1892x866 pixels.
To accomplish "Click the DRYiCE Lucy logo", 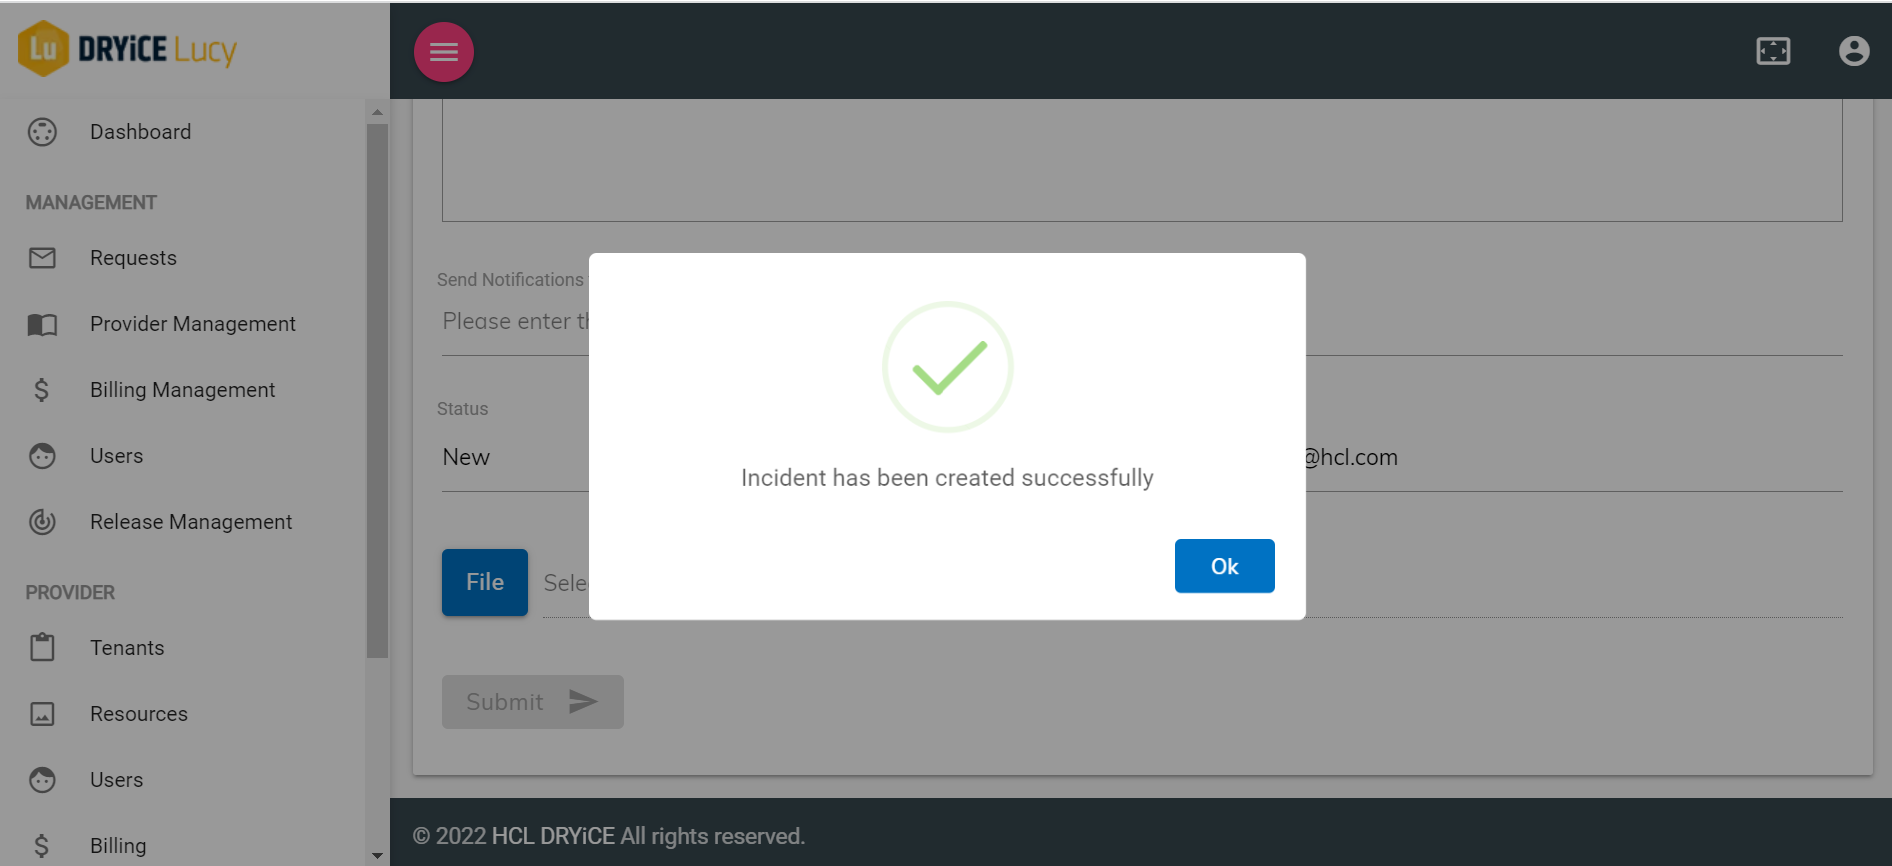I will pos(127,48).
